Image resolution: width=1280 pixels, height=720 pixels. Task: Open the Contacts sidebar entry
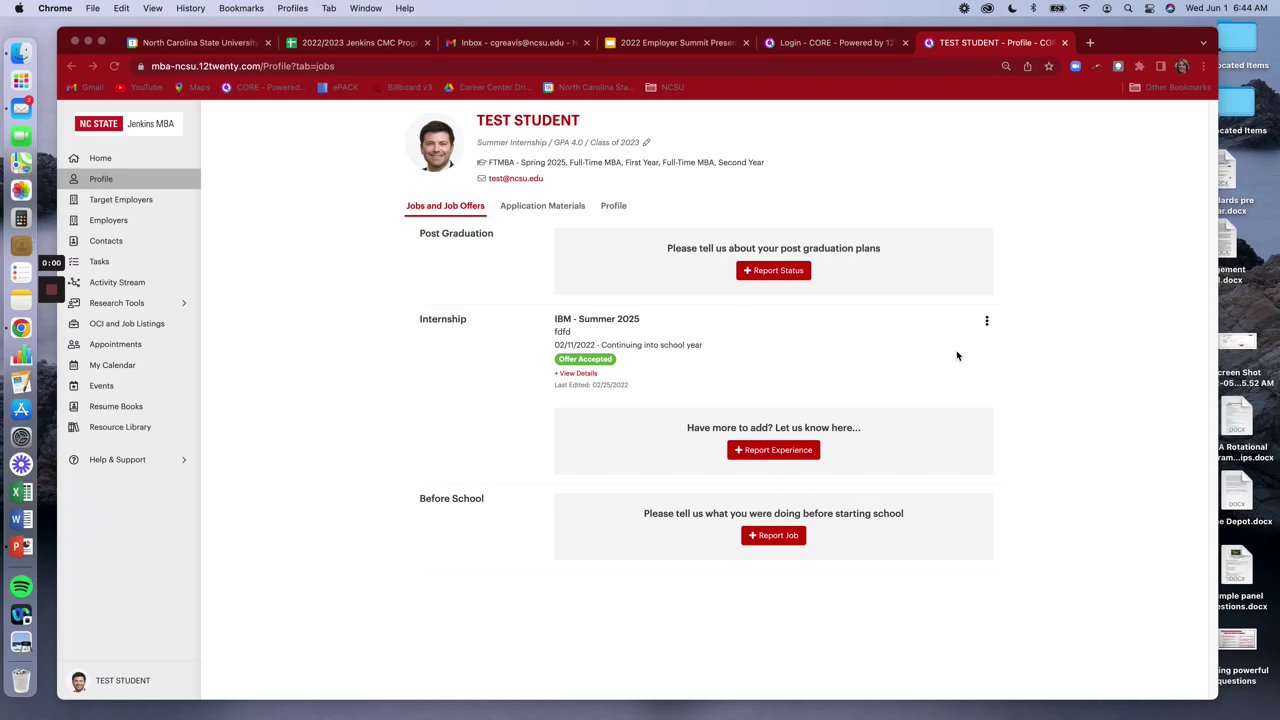pyautogui.click(x=106, y=241)
